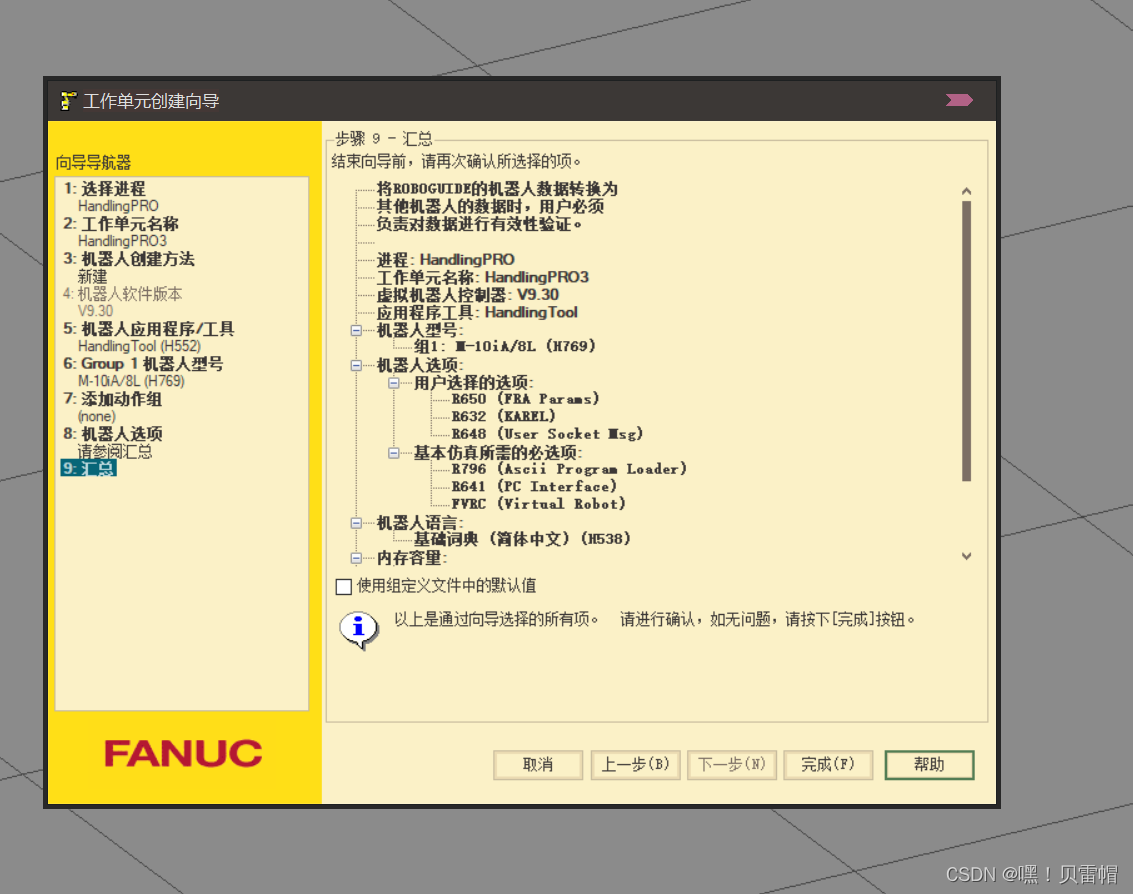Select tree row 虚拟机器人控制器: V9.30

point(468,295)
